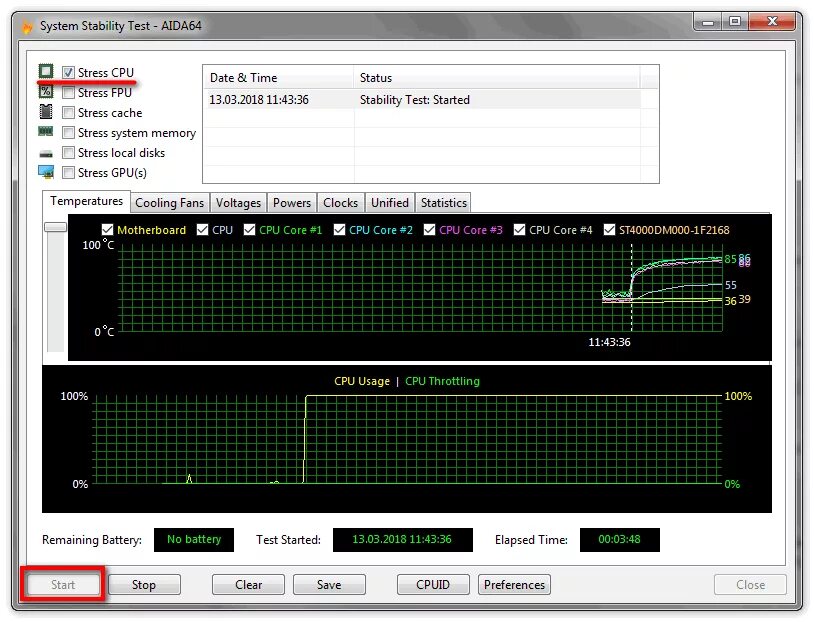Click the disk icon beside Stress local disks
The image size is (814, 622).
[45, 152]
